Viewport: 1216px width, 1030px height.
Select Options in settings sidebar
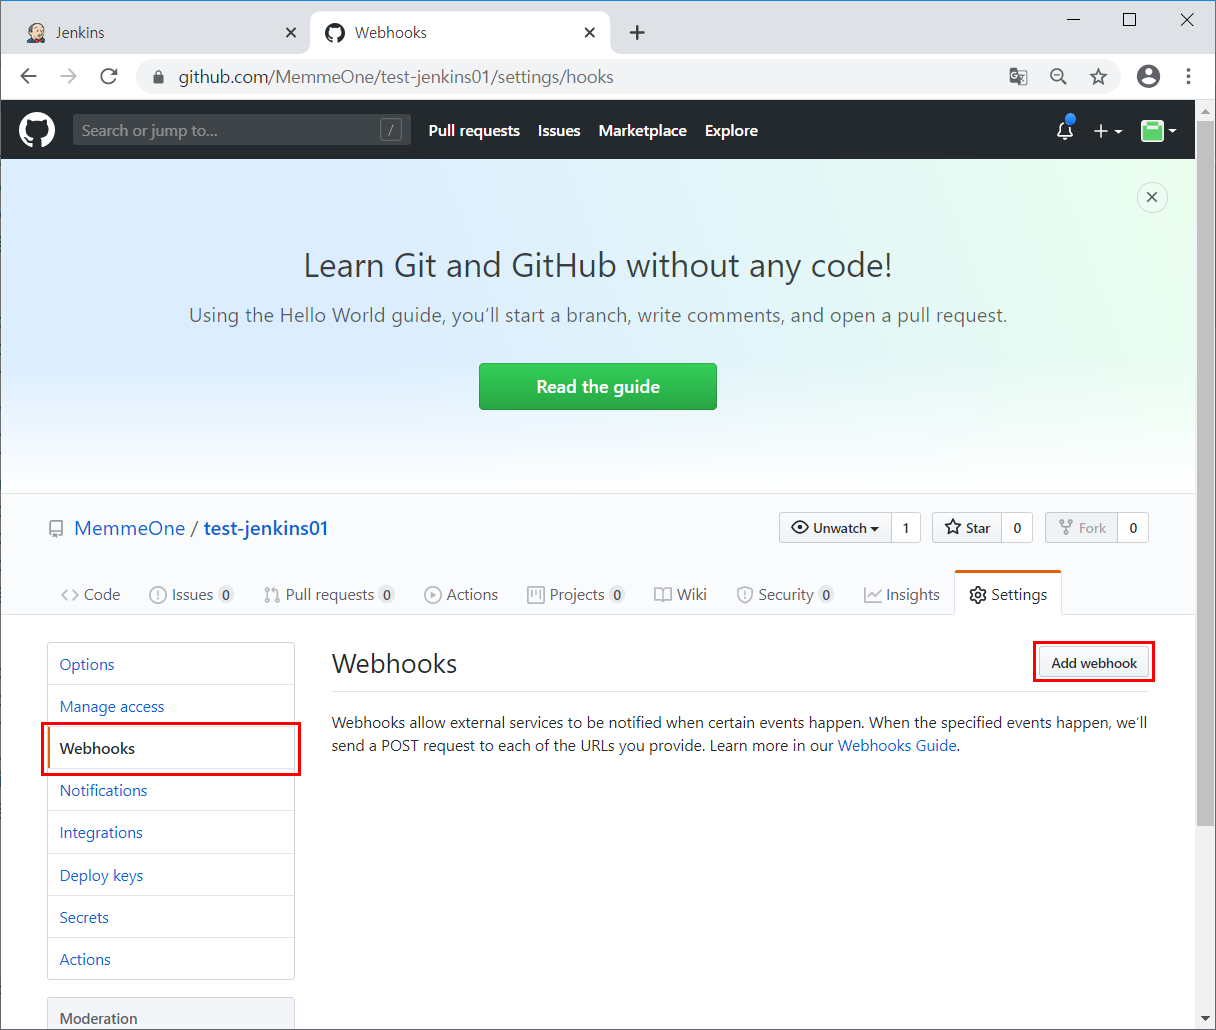pos(171,664)
